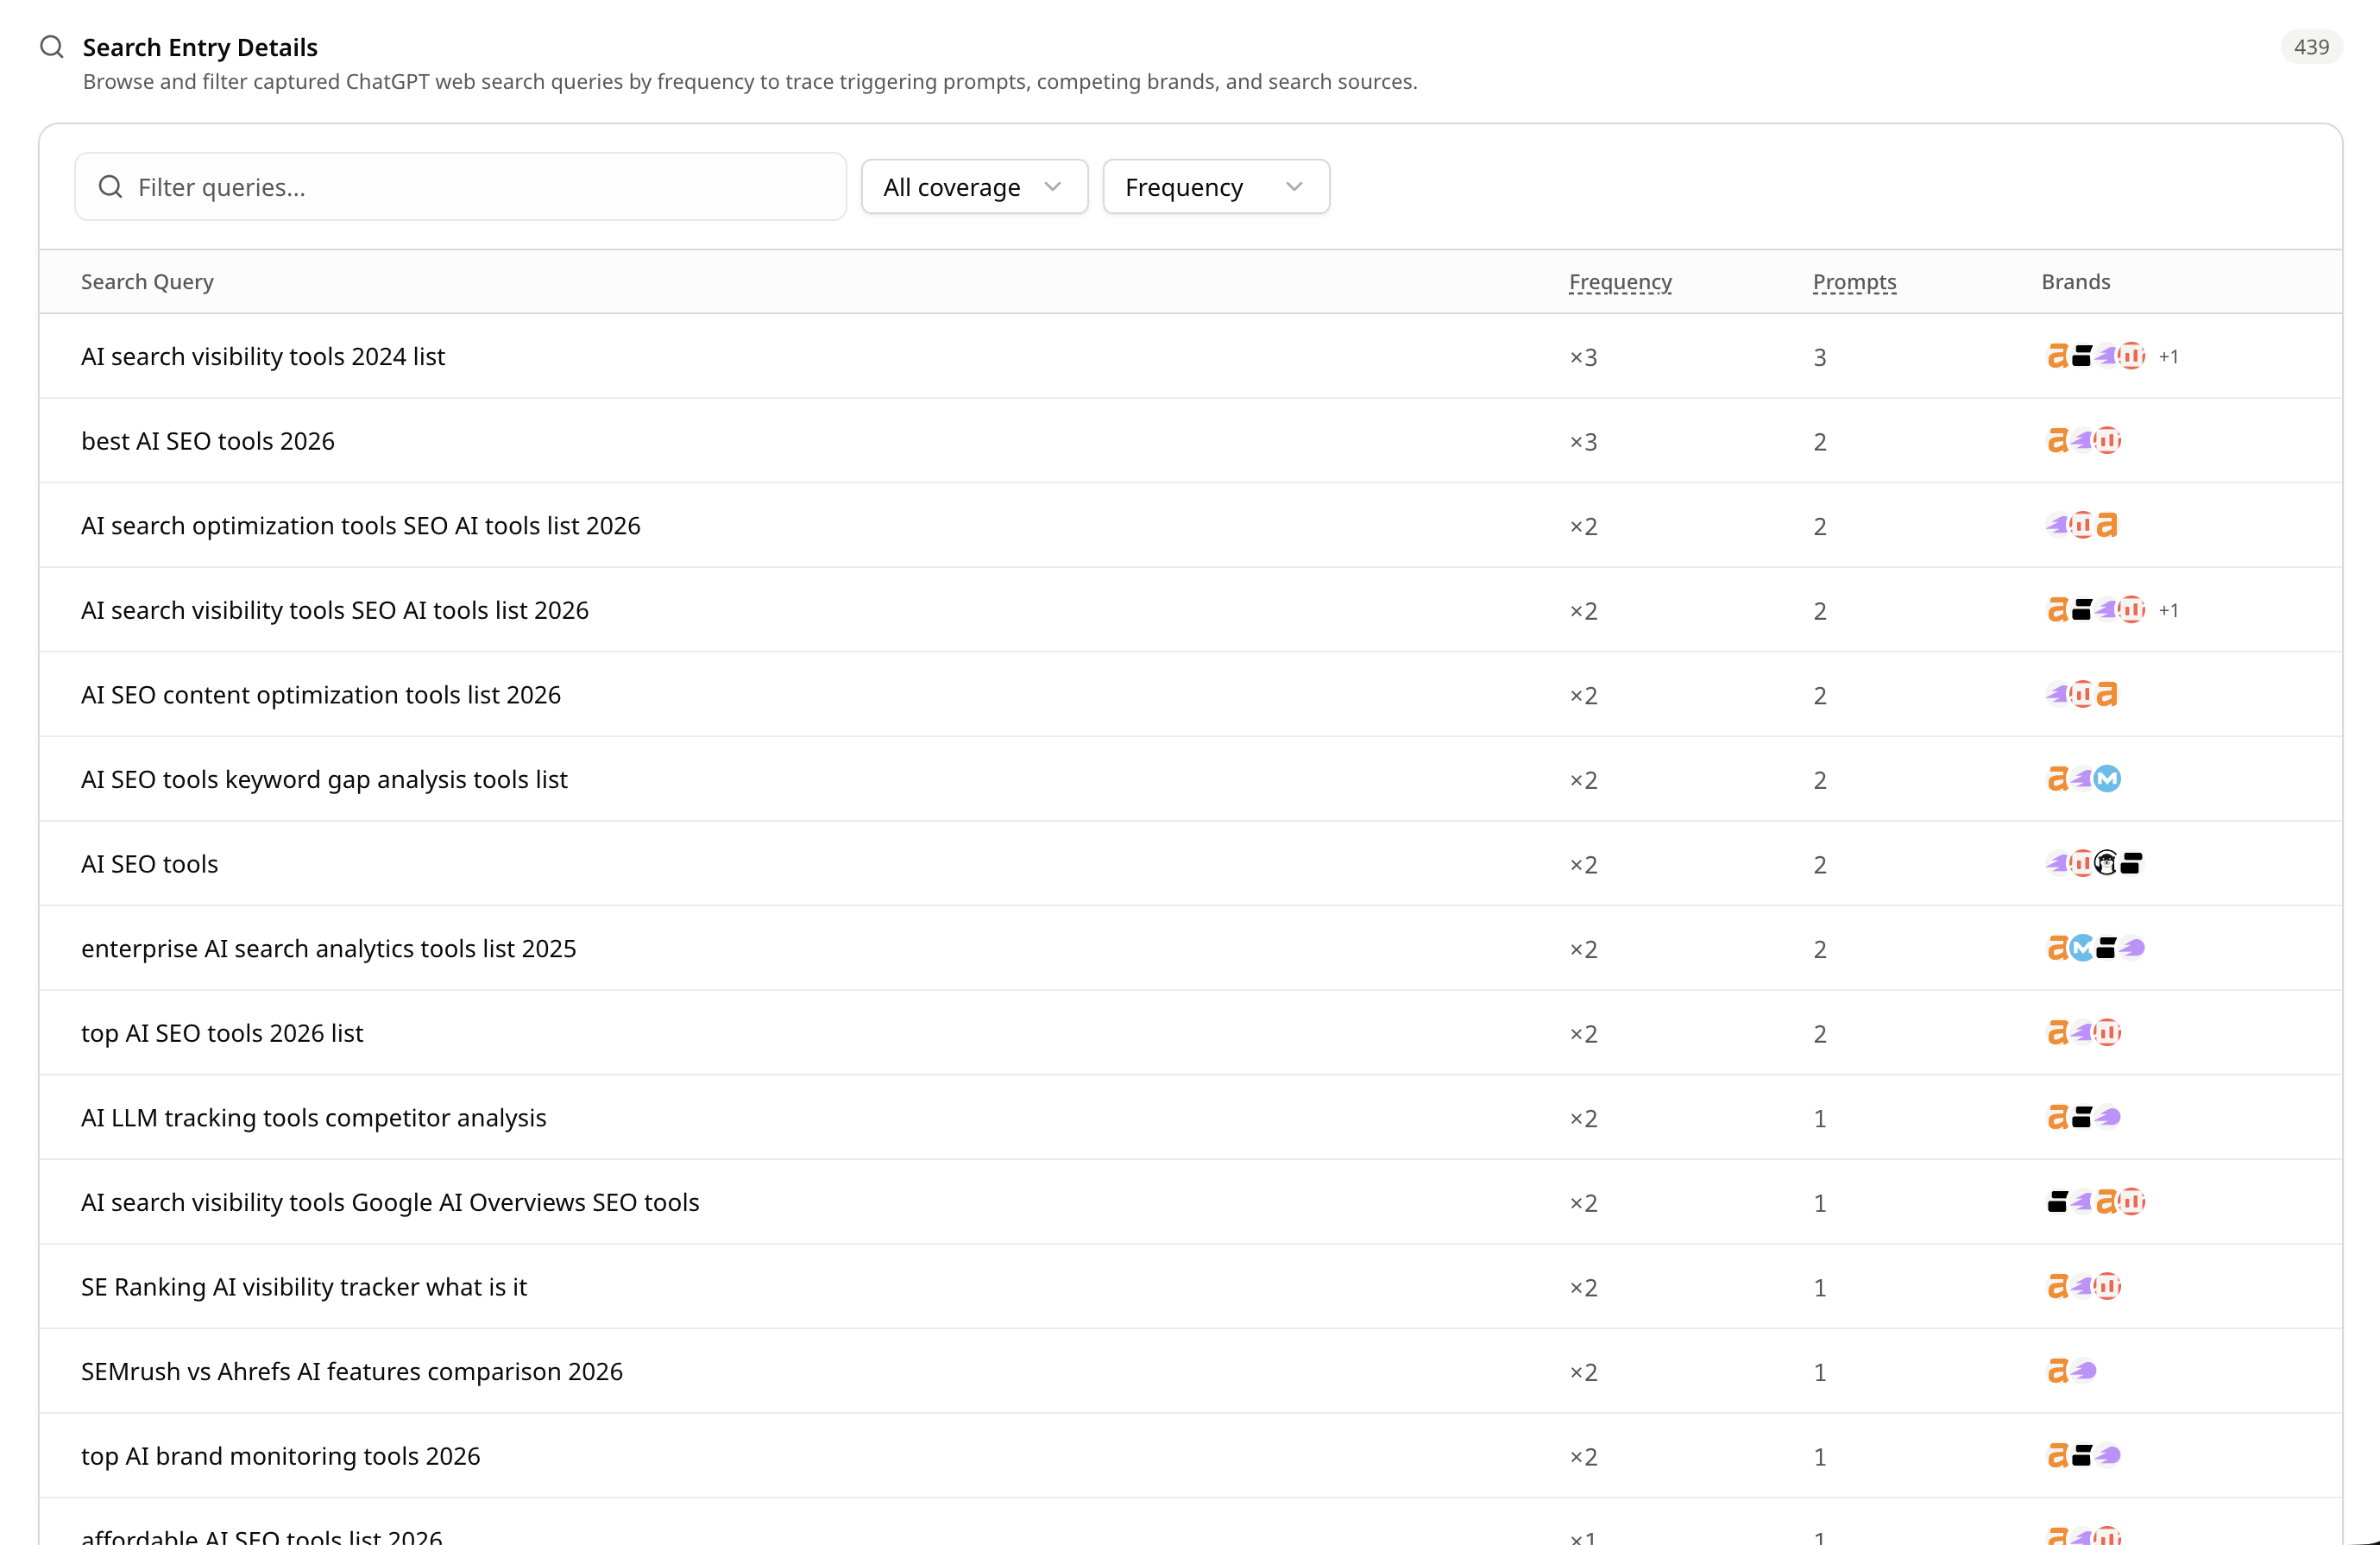Click purple flame icon in 'enterprise AI search analytics' row
The image size is (2380, 1545).
[x=2132, y=948]
